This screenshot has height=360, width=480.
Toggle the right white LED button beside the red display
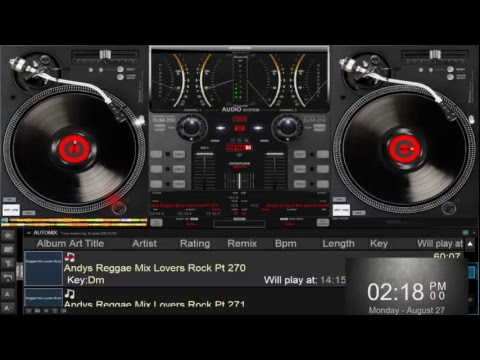click(x=258, y=128)
